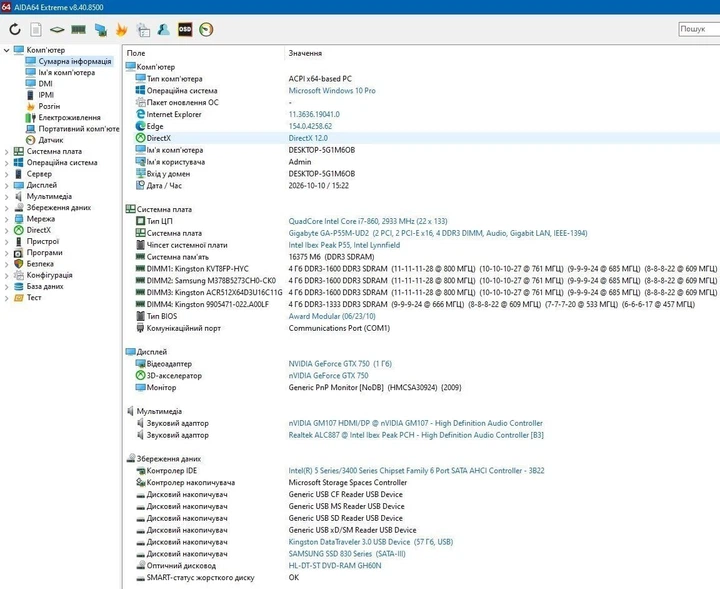Select Програми in the tree
The image size is (720, 589).
pyautogui.click(x=44, y=252)
